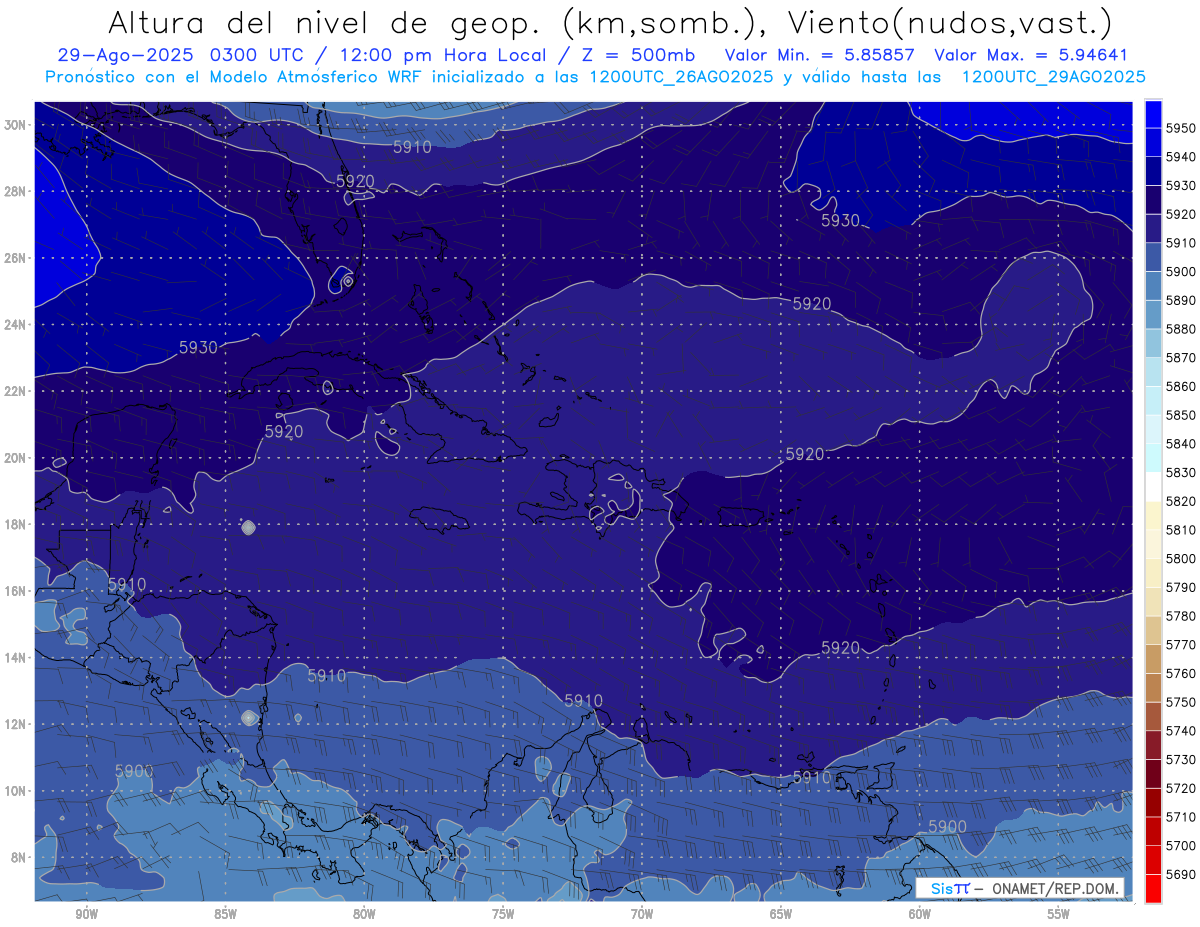Click the 24N latitude axis label
The height and width of the screenshot is (927, 1200).
click(15, 325)
